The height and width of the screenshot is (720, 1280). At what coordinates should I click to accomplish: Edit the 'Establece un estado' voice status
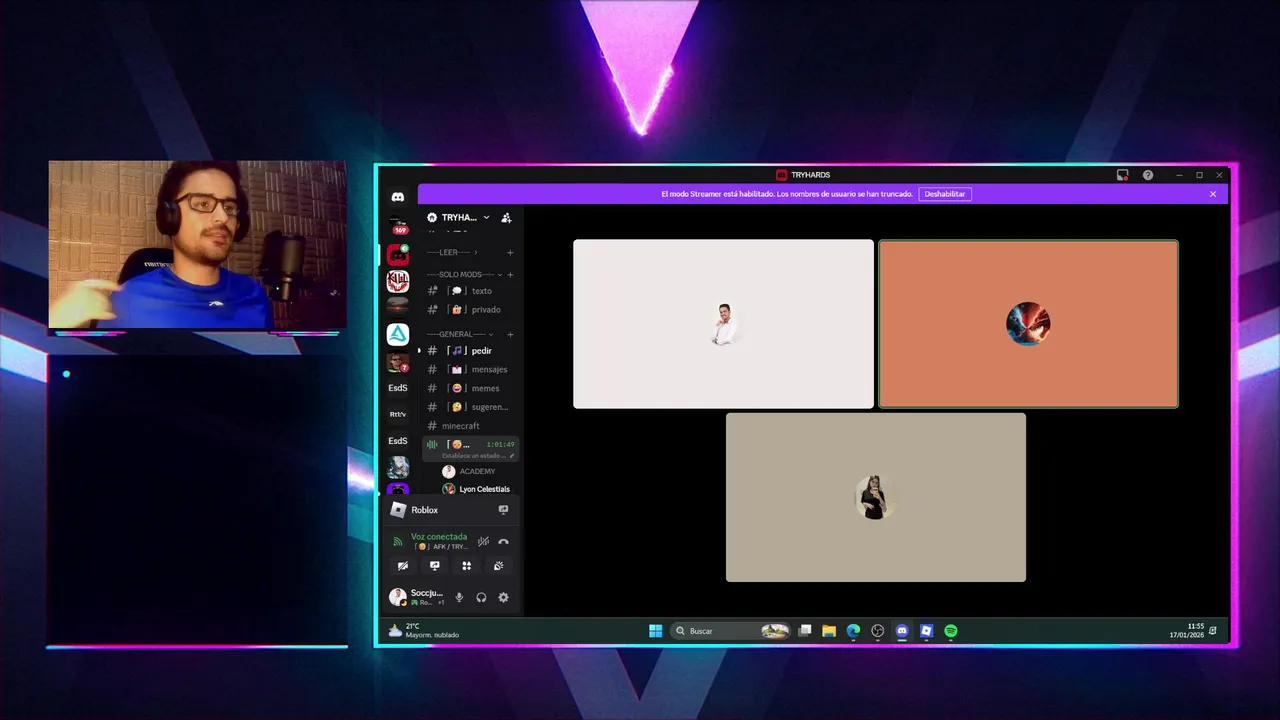(x=478, y=456)
